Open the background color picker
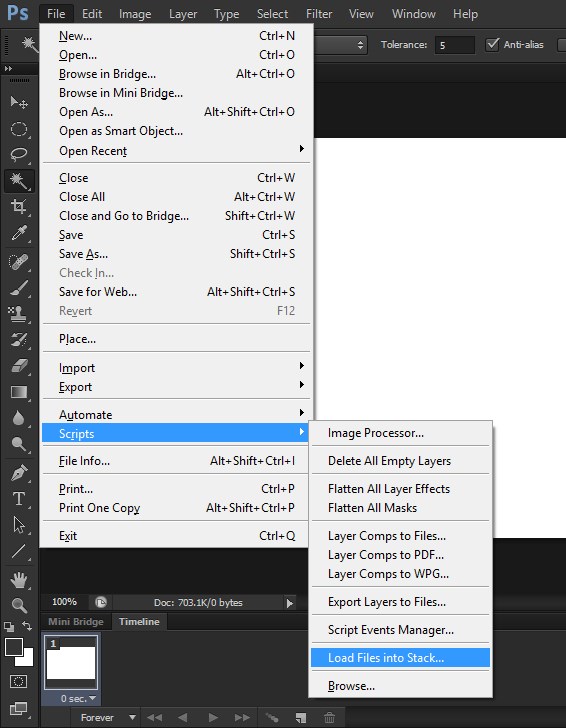 tap(28, 660)
